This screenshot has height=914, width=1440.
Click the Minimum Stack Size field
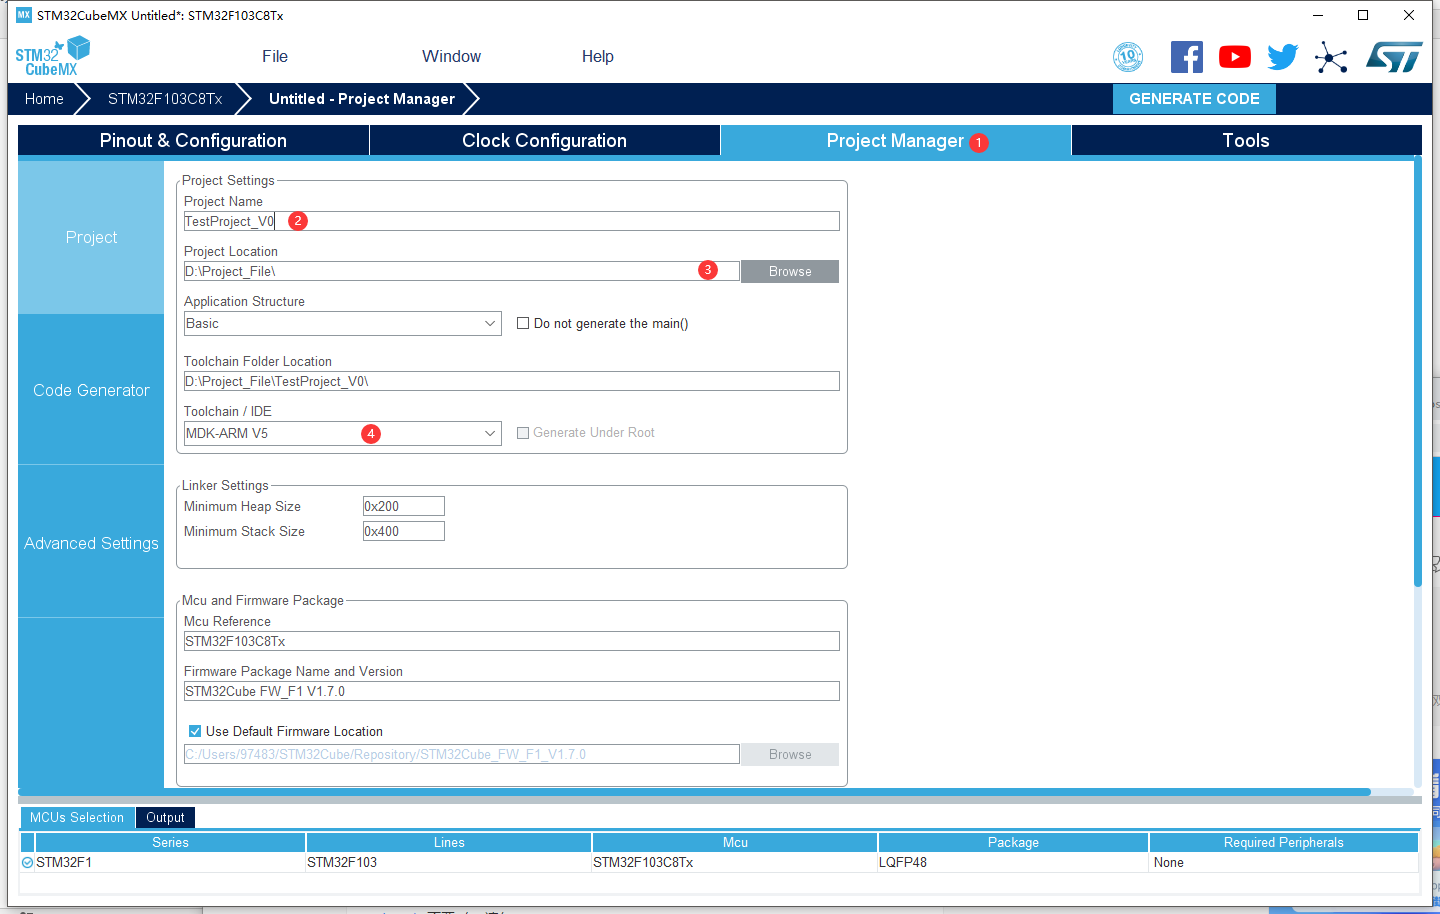[404, 532]
